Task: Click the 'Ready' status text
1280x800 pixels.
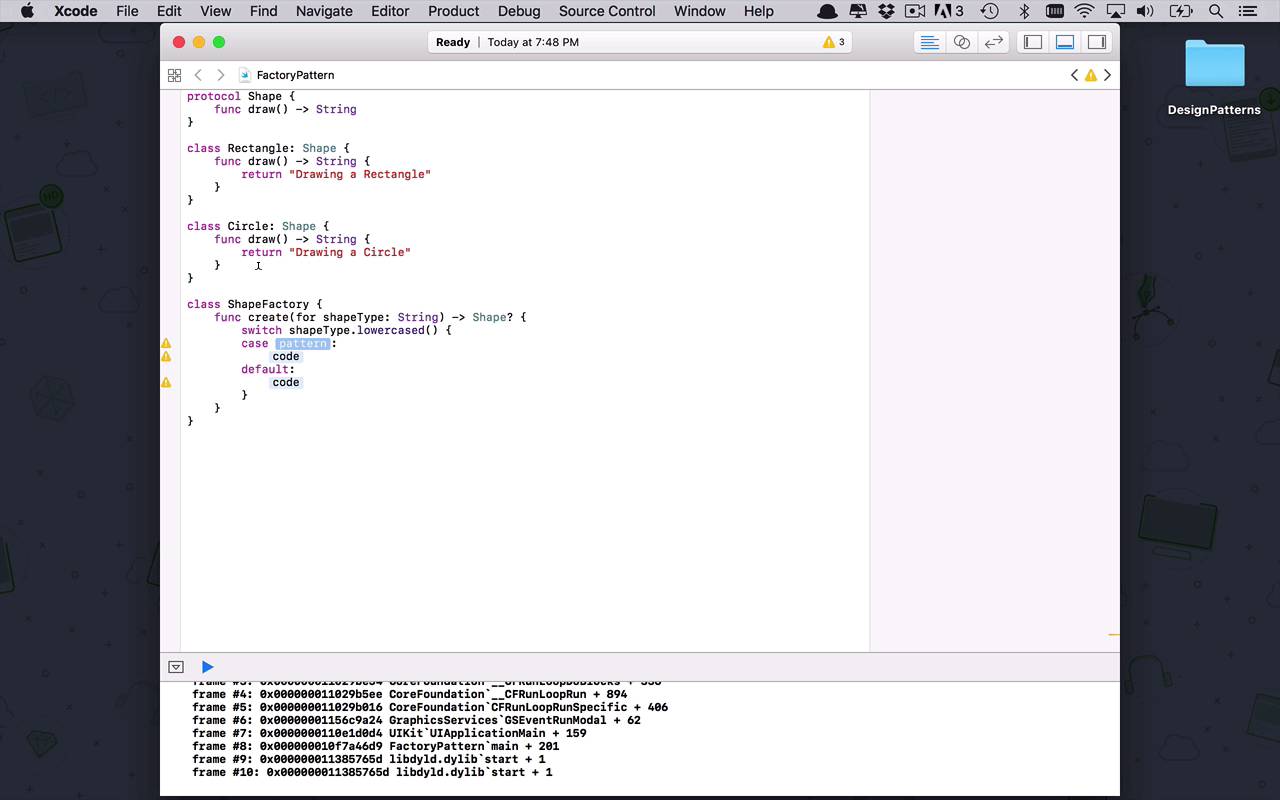Action: [453, 42]
